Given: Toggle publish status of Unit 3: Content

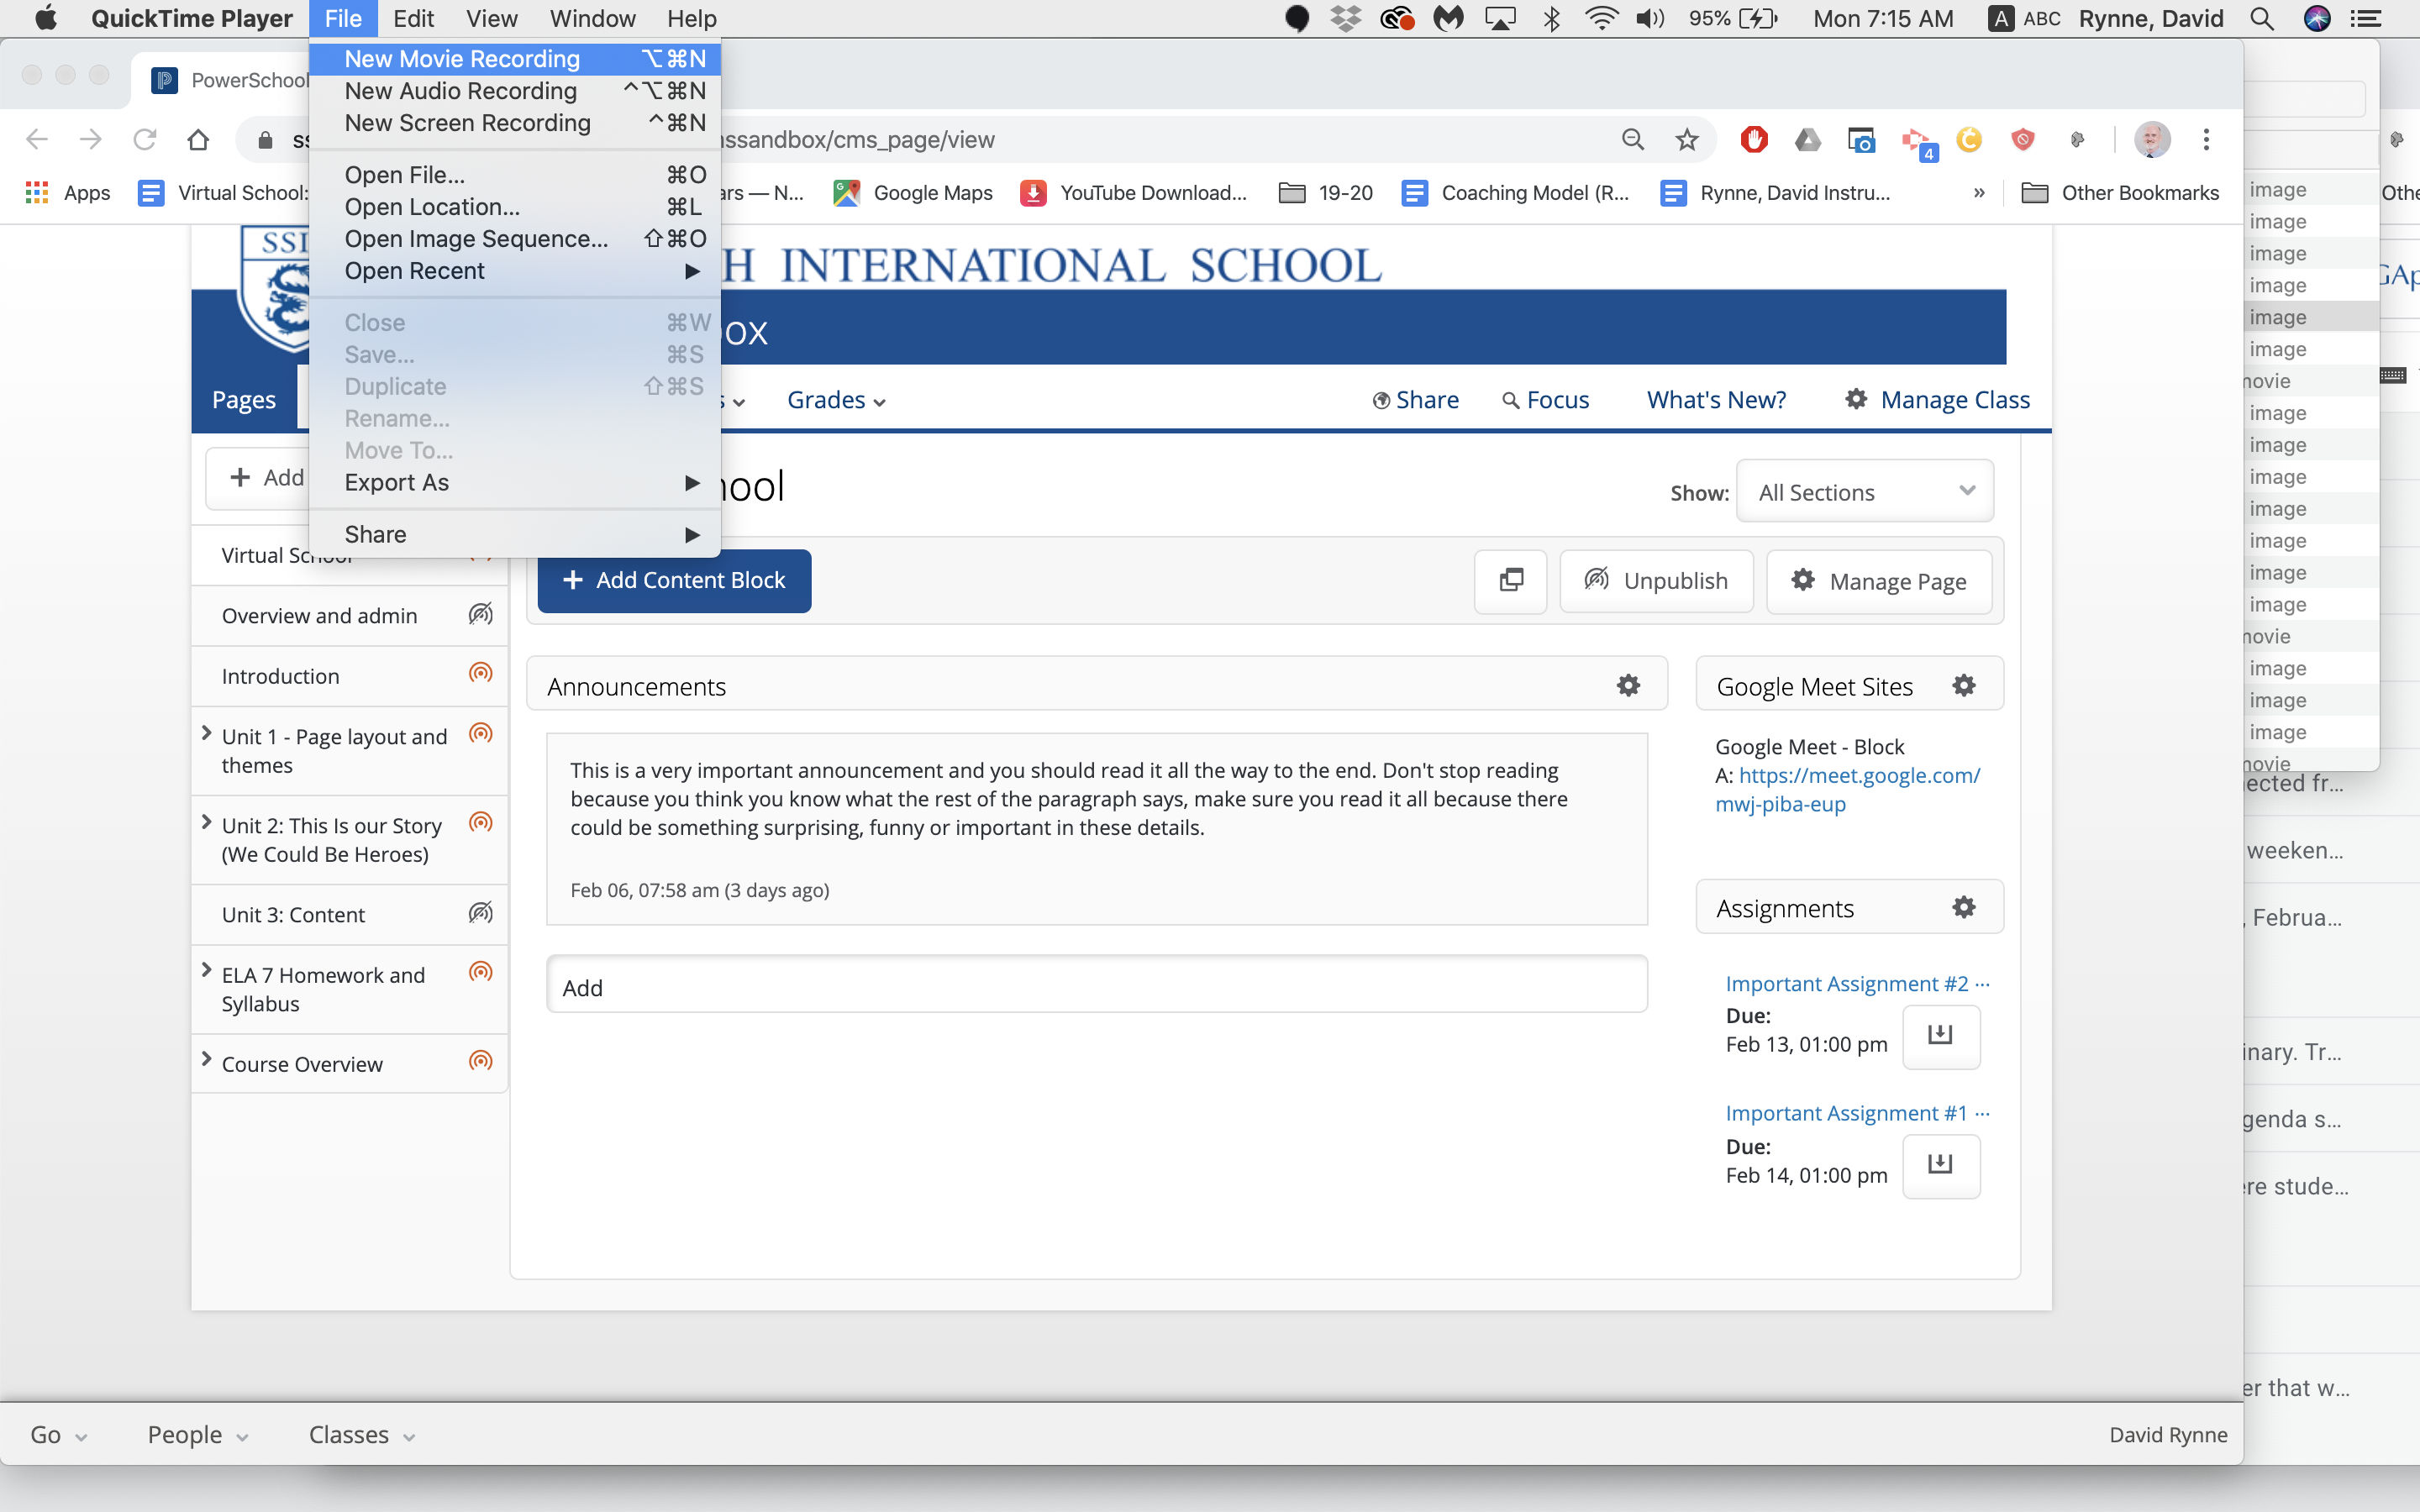Looking at the screenshot, I should coord(481,912).
